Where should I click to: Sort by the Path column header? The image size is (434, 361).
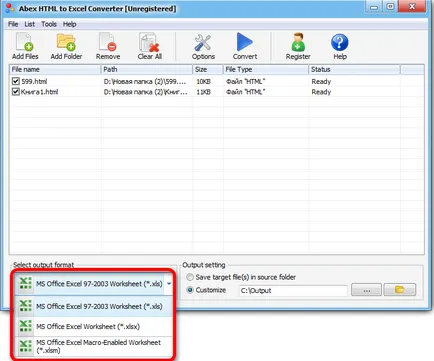click(x=147, y=69)
